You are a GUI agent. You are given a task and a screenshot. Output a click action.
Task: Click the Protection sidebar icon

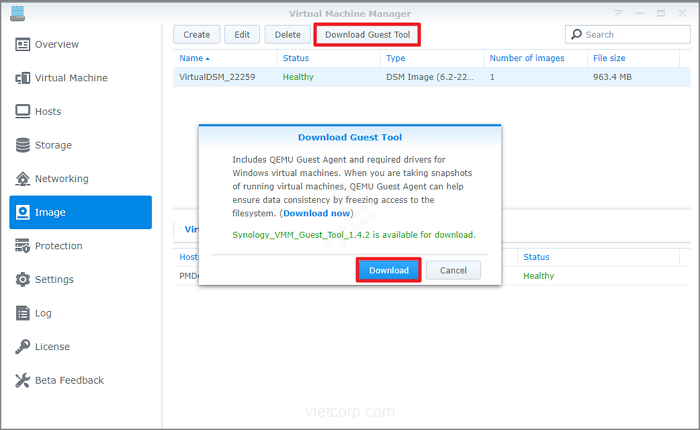point(23,246)
